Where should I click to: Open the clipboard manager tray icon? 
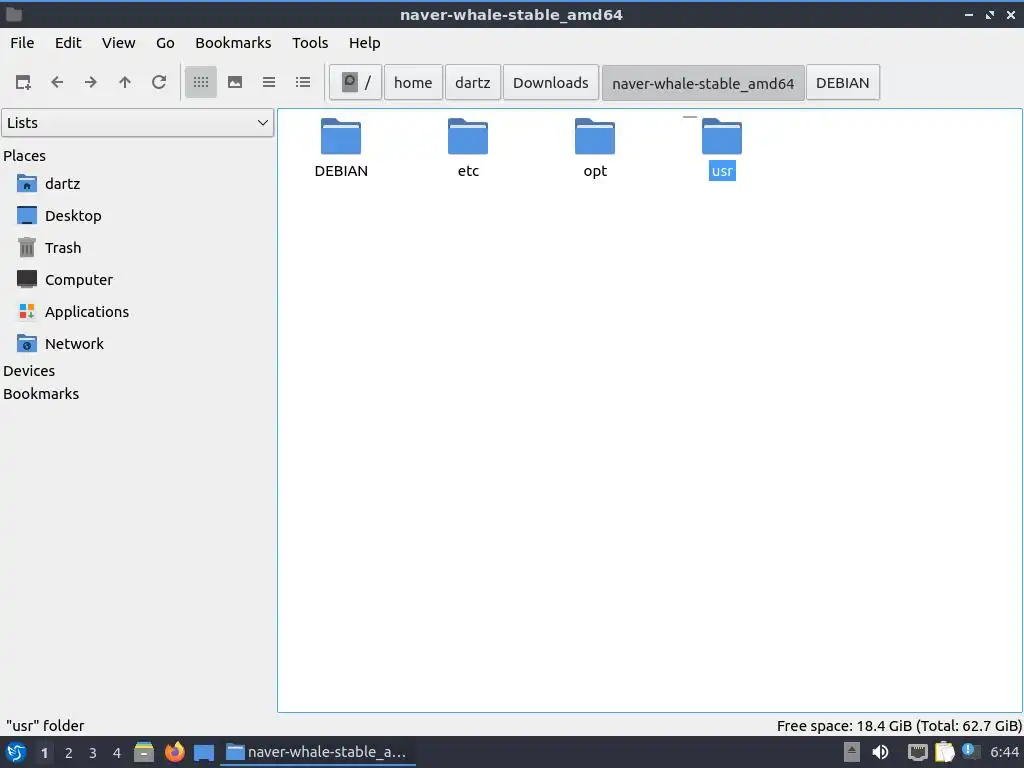tap(945, 752)
